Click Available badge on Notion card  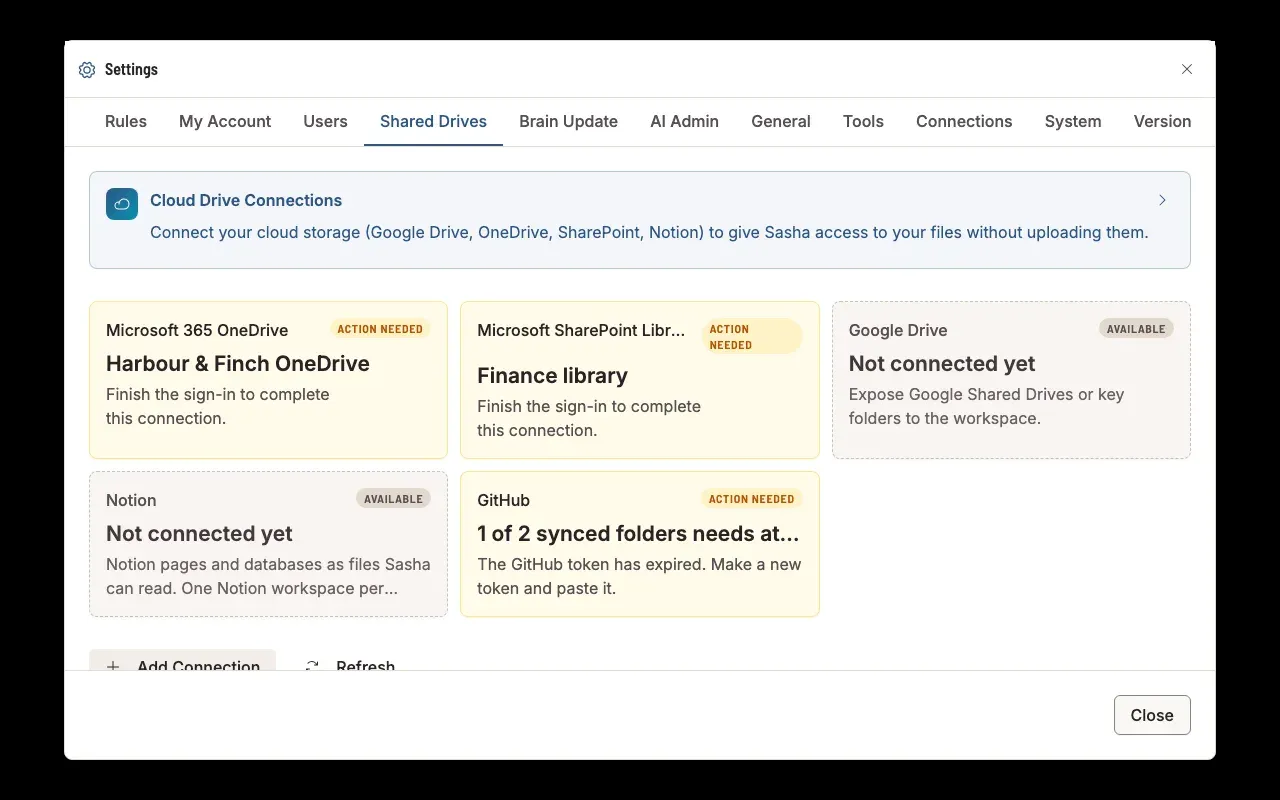[393, 499]
